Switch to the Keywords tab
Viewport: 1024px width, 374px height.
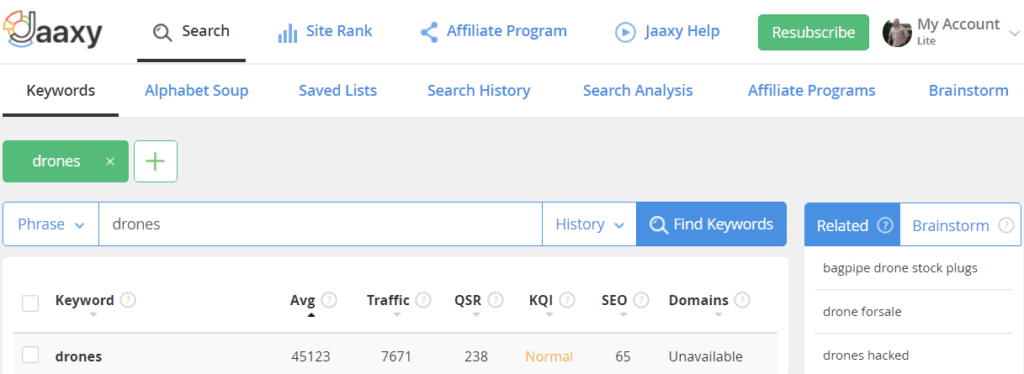[61, 91]
